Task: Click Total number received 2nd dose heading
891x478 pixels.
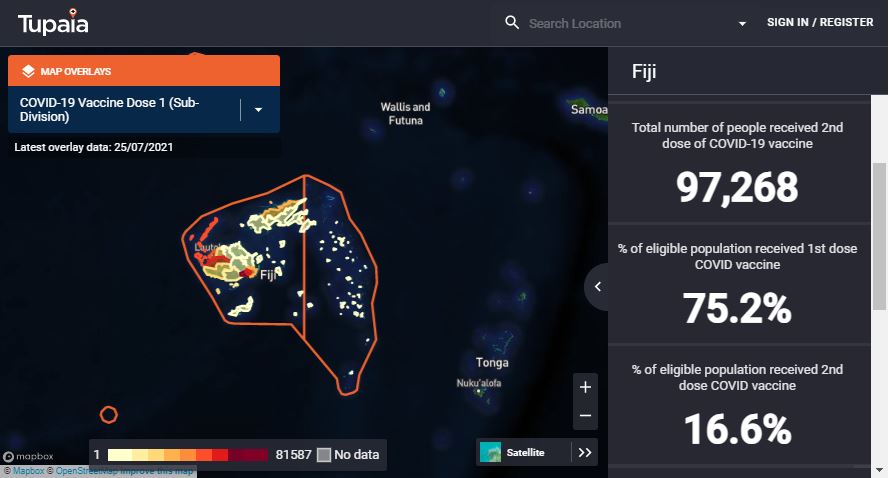Action: pyautogui.click(x=737, y=135)
